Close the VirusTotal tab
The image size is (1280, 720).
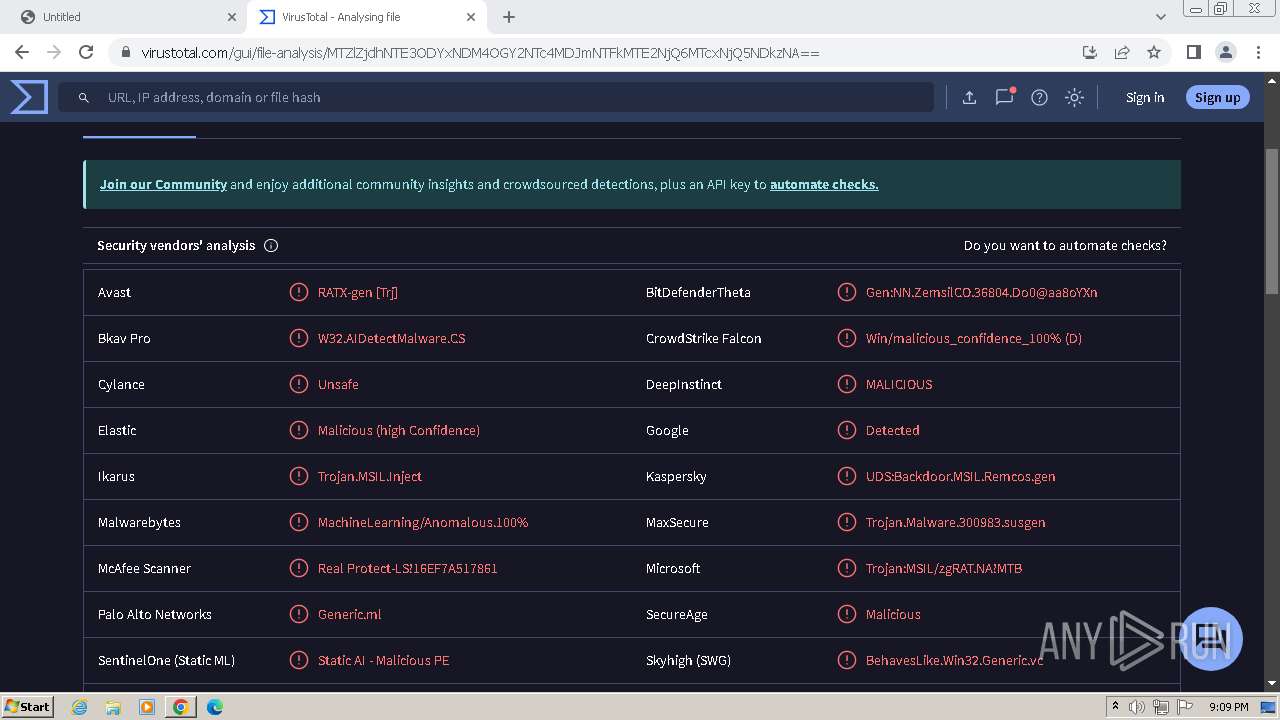pos(472,17)
